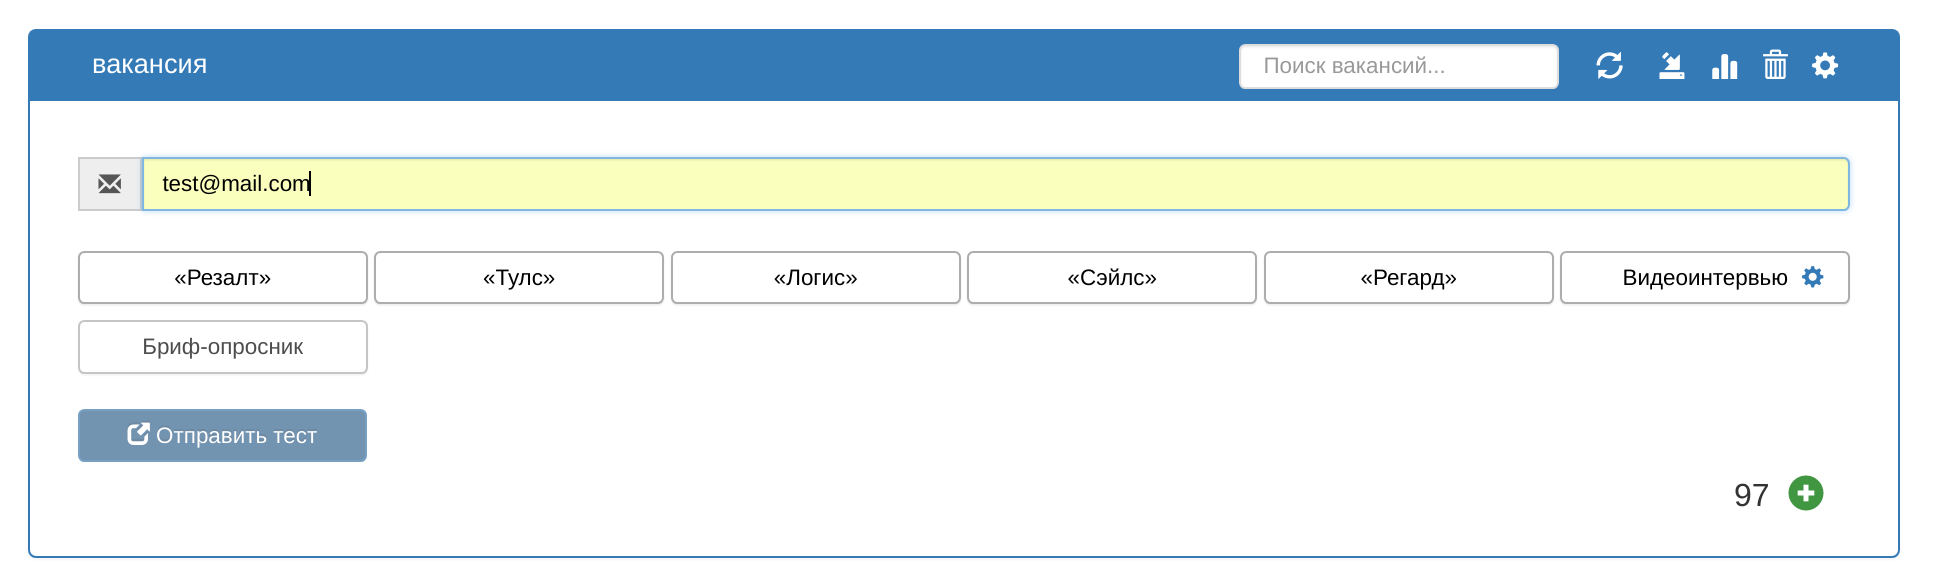The height and width of the screenshot is (586, 1936).
Task: Click the refresh icon in header
Action: [x=1609, y=66]
